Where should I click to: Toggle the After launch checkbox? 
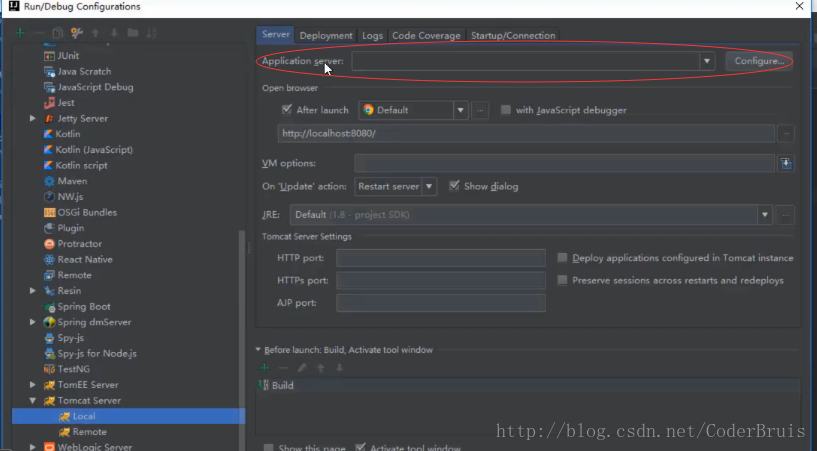[x=287, y=109]
